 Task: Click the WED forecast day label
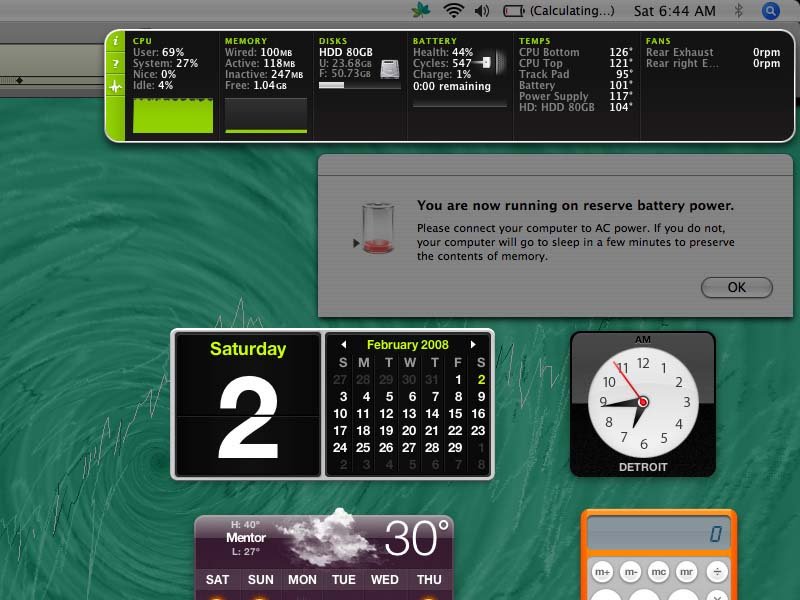385,580
